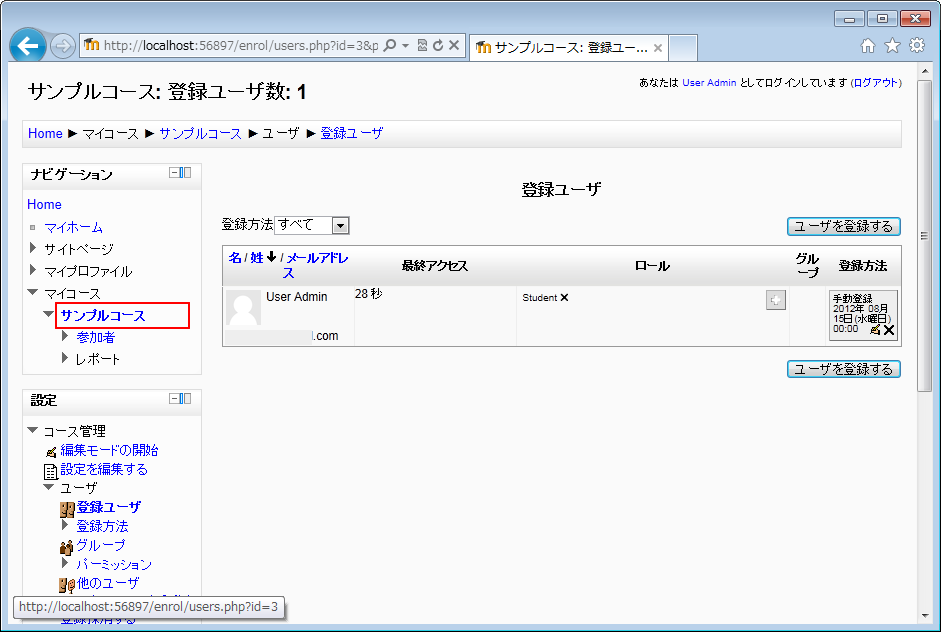Click the ログアウト link
This screenshot has height=632, width=942.
(x=875, y=83)
